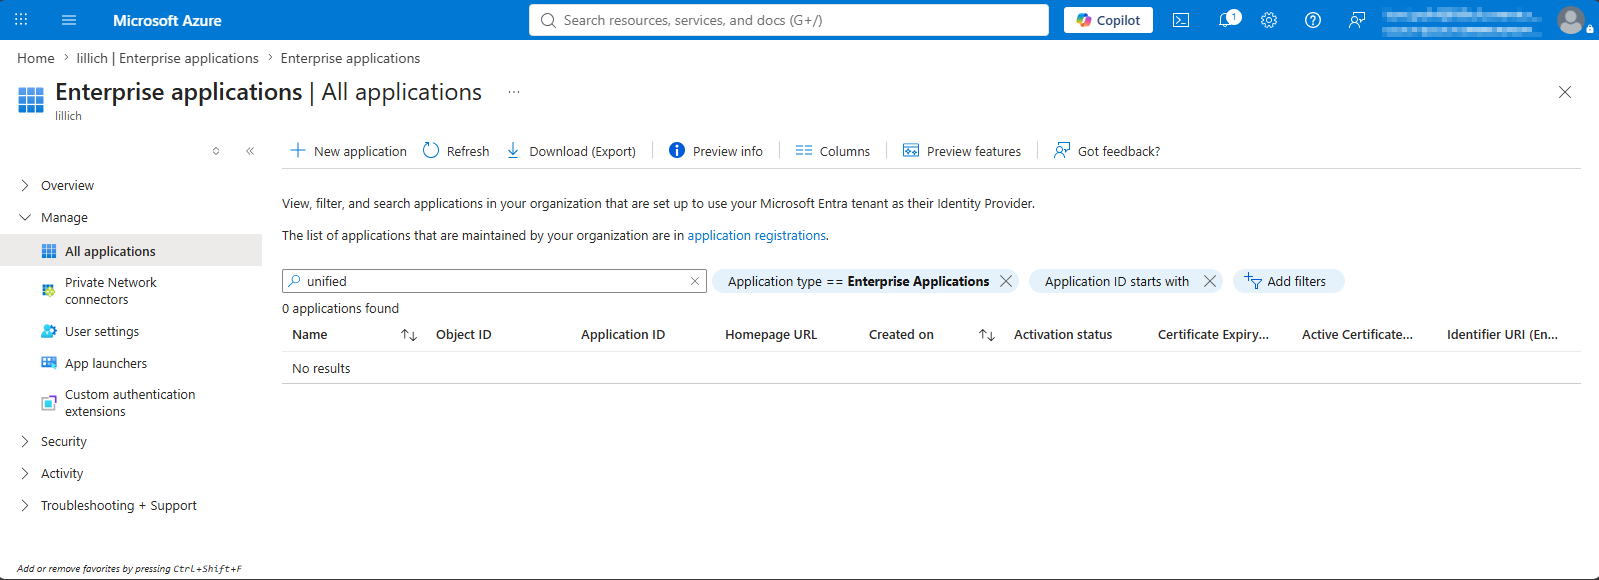This screenshot has width=1599, height=580.
Task: Open the Help question mark icon
Action: pos(1313,20)
